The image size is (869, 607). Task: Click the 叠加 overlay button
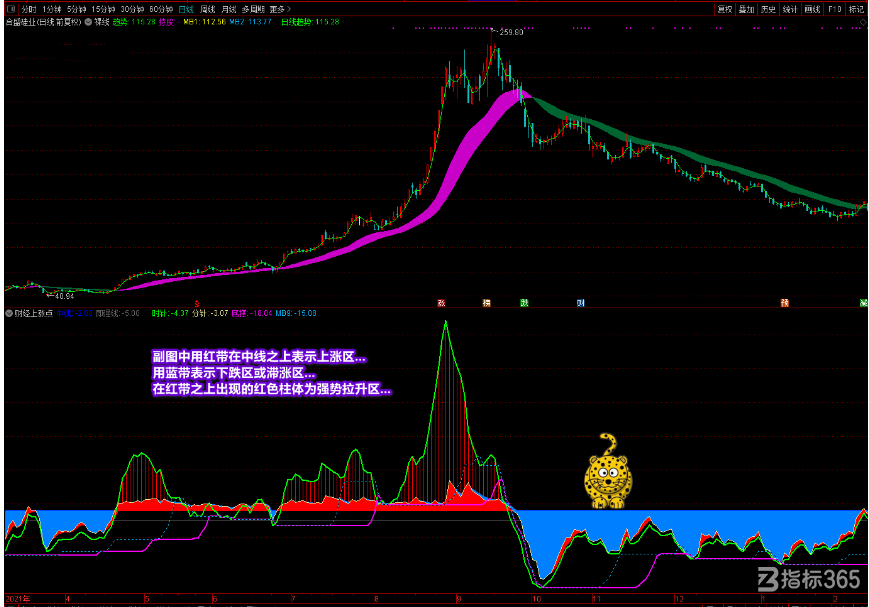click(747, 9)
